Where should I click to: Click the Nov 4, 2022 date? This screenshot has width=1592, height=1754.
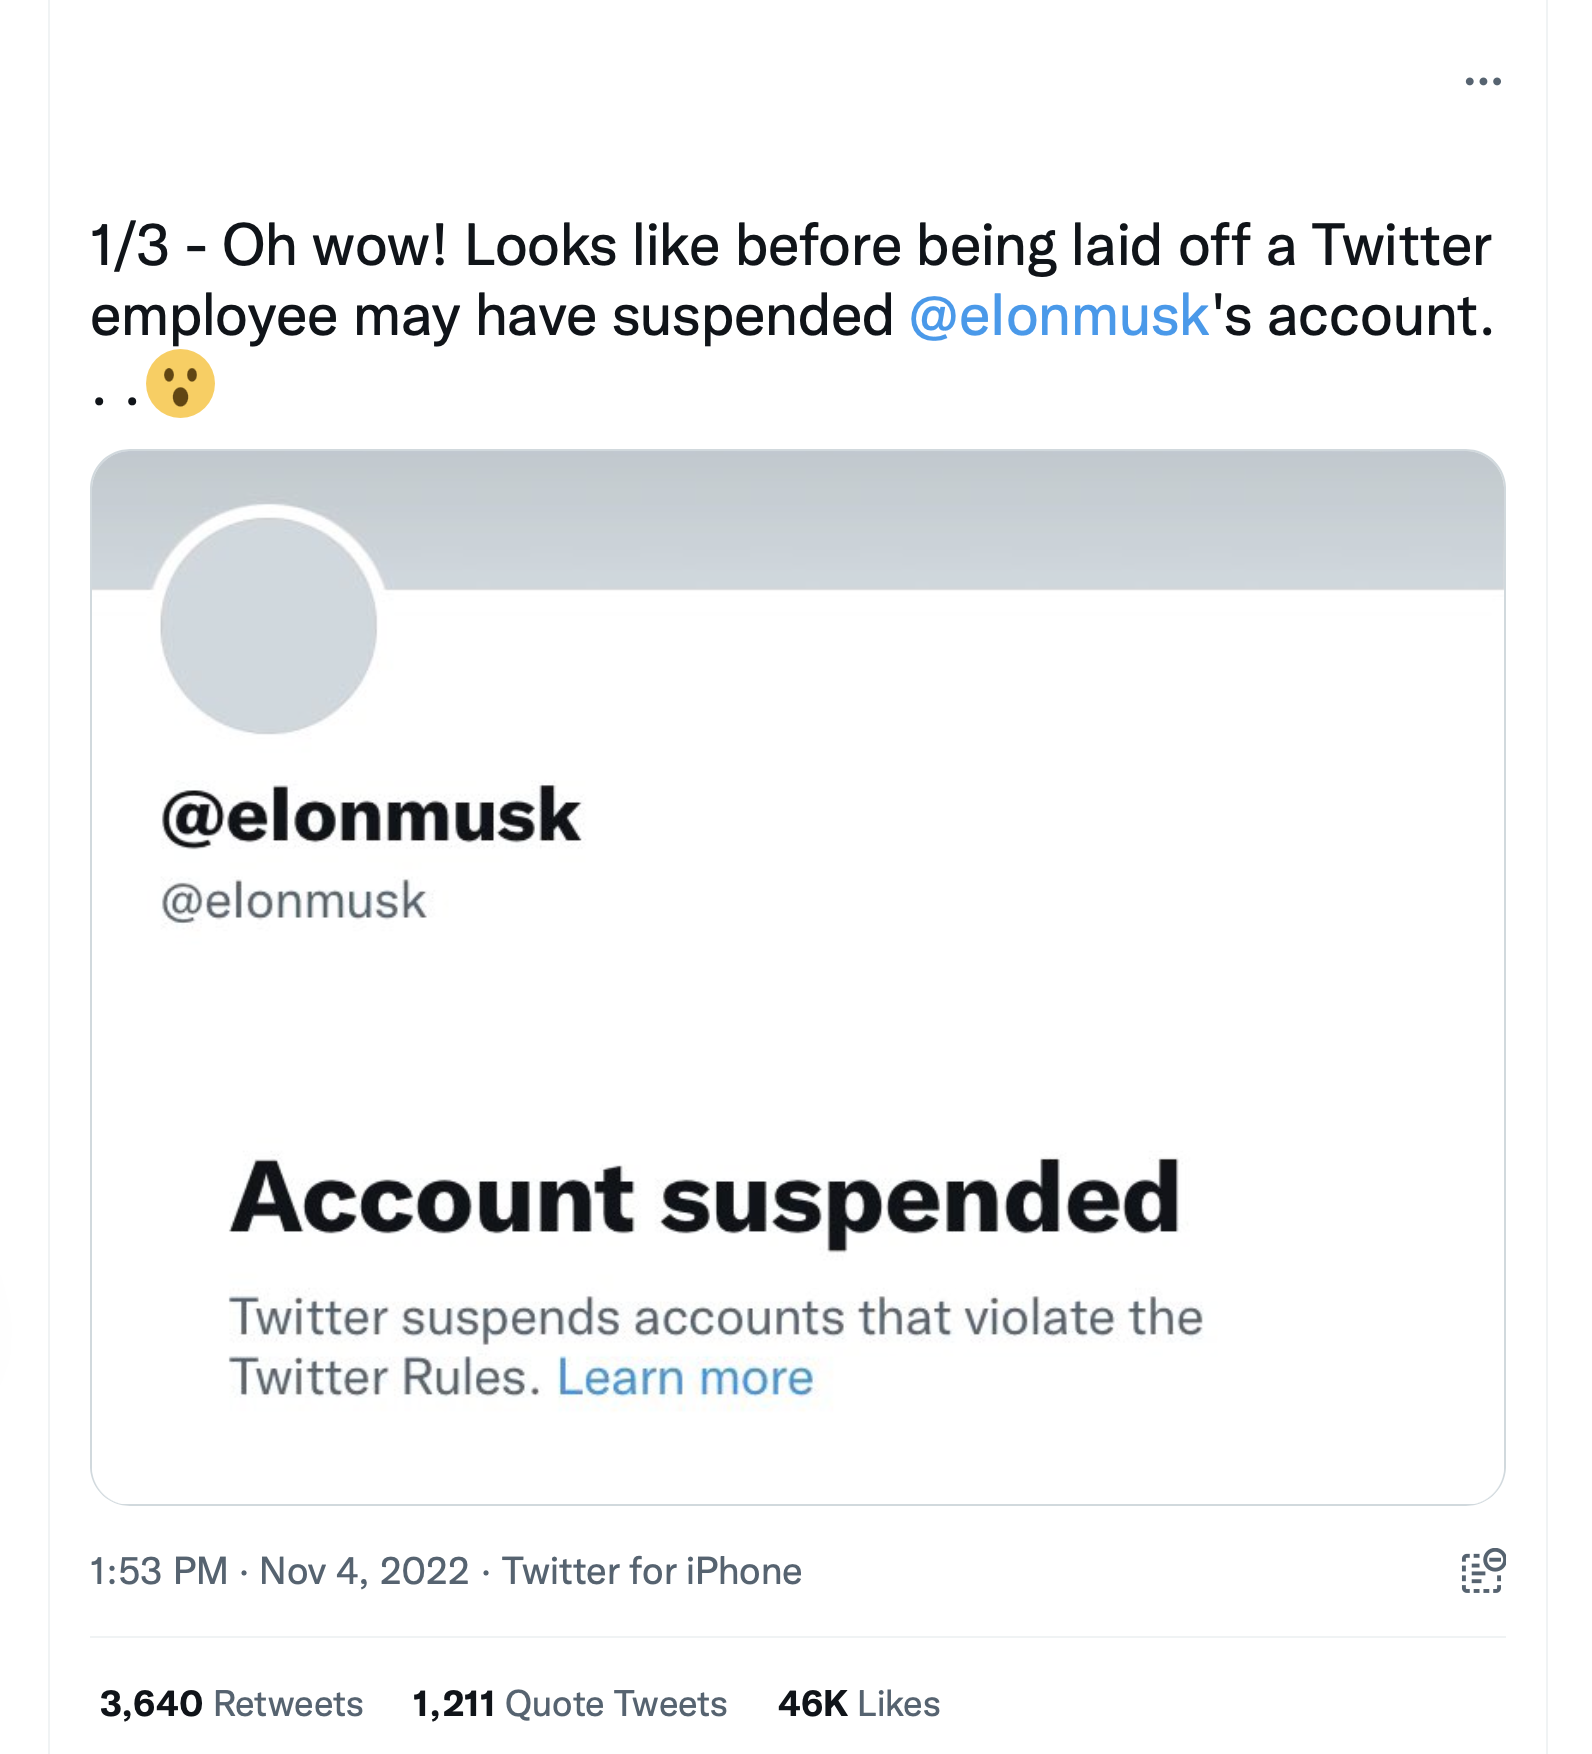[x=364, y=1571]
